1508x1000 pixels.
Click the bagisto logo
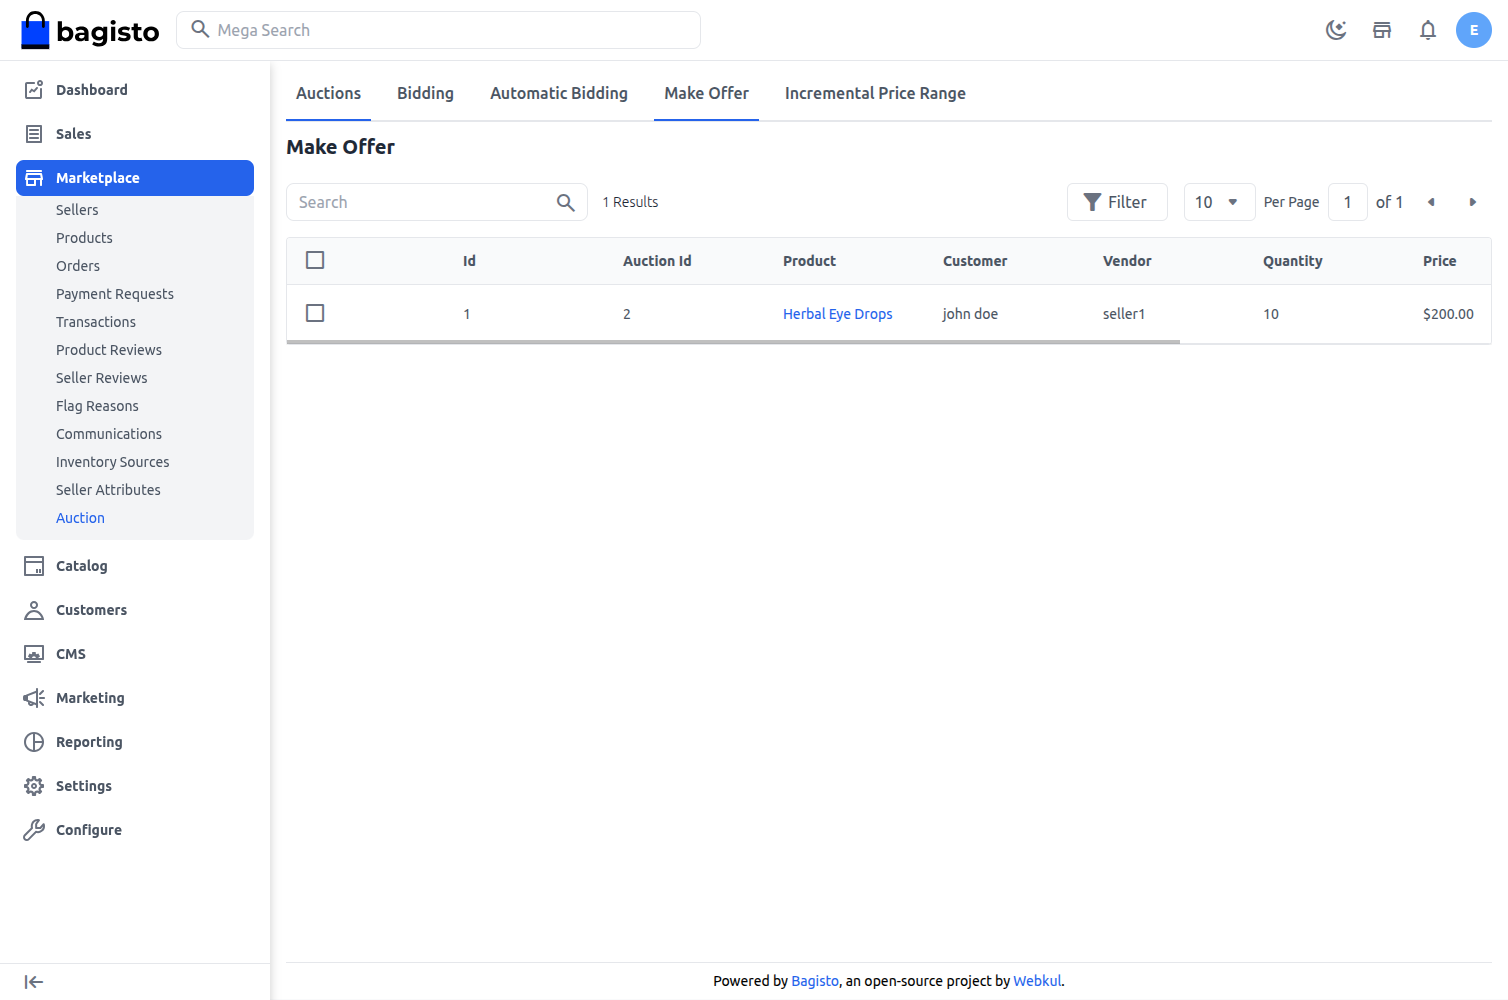click(x=90, y=30)
